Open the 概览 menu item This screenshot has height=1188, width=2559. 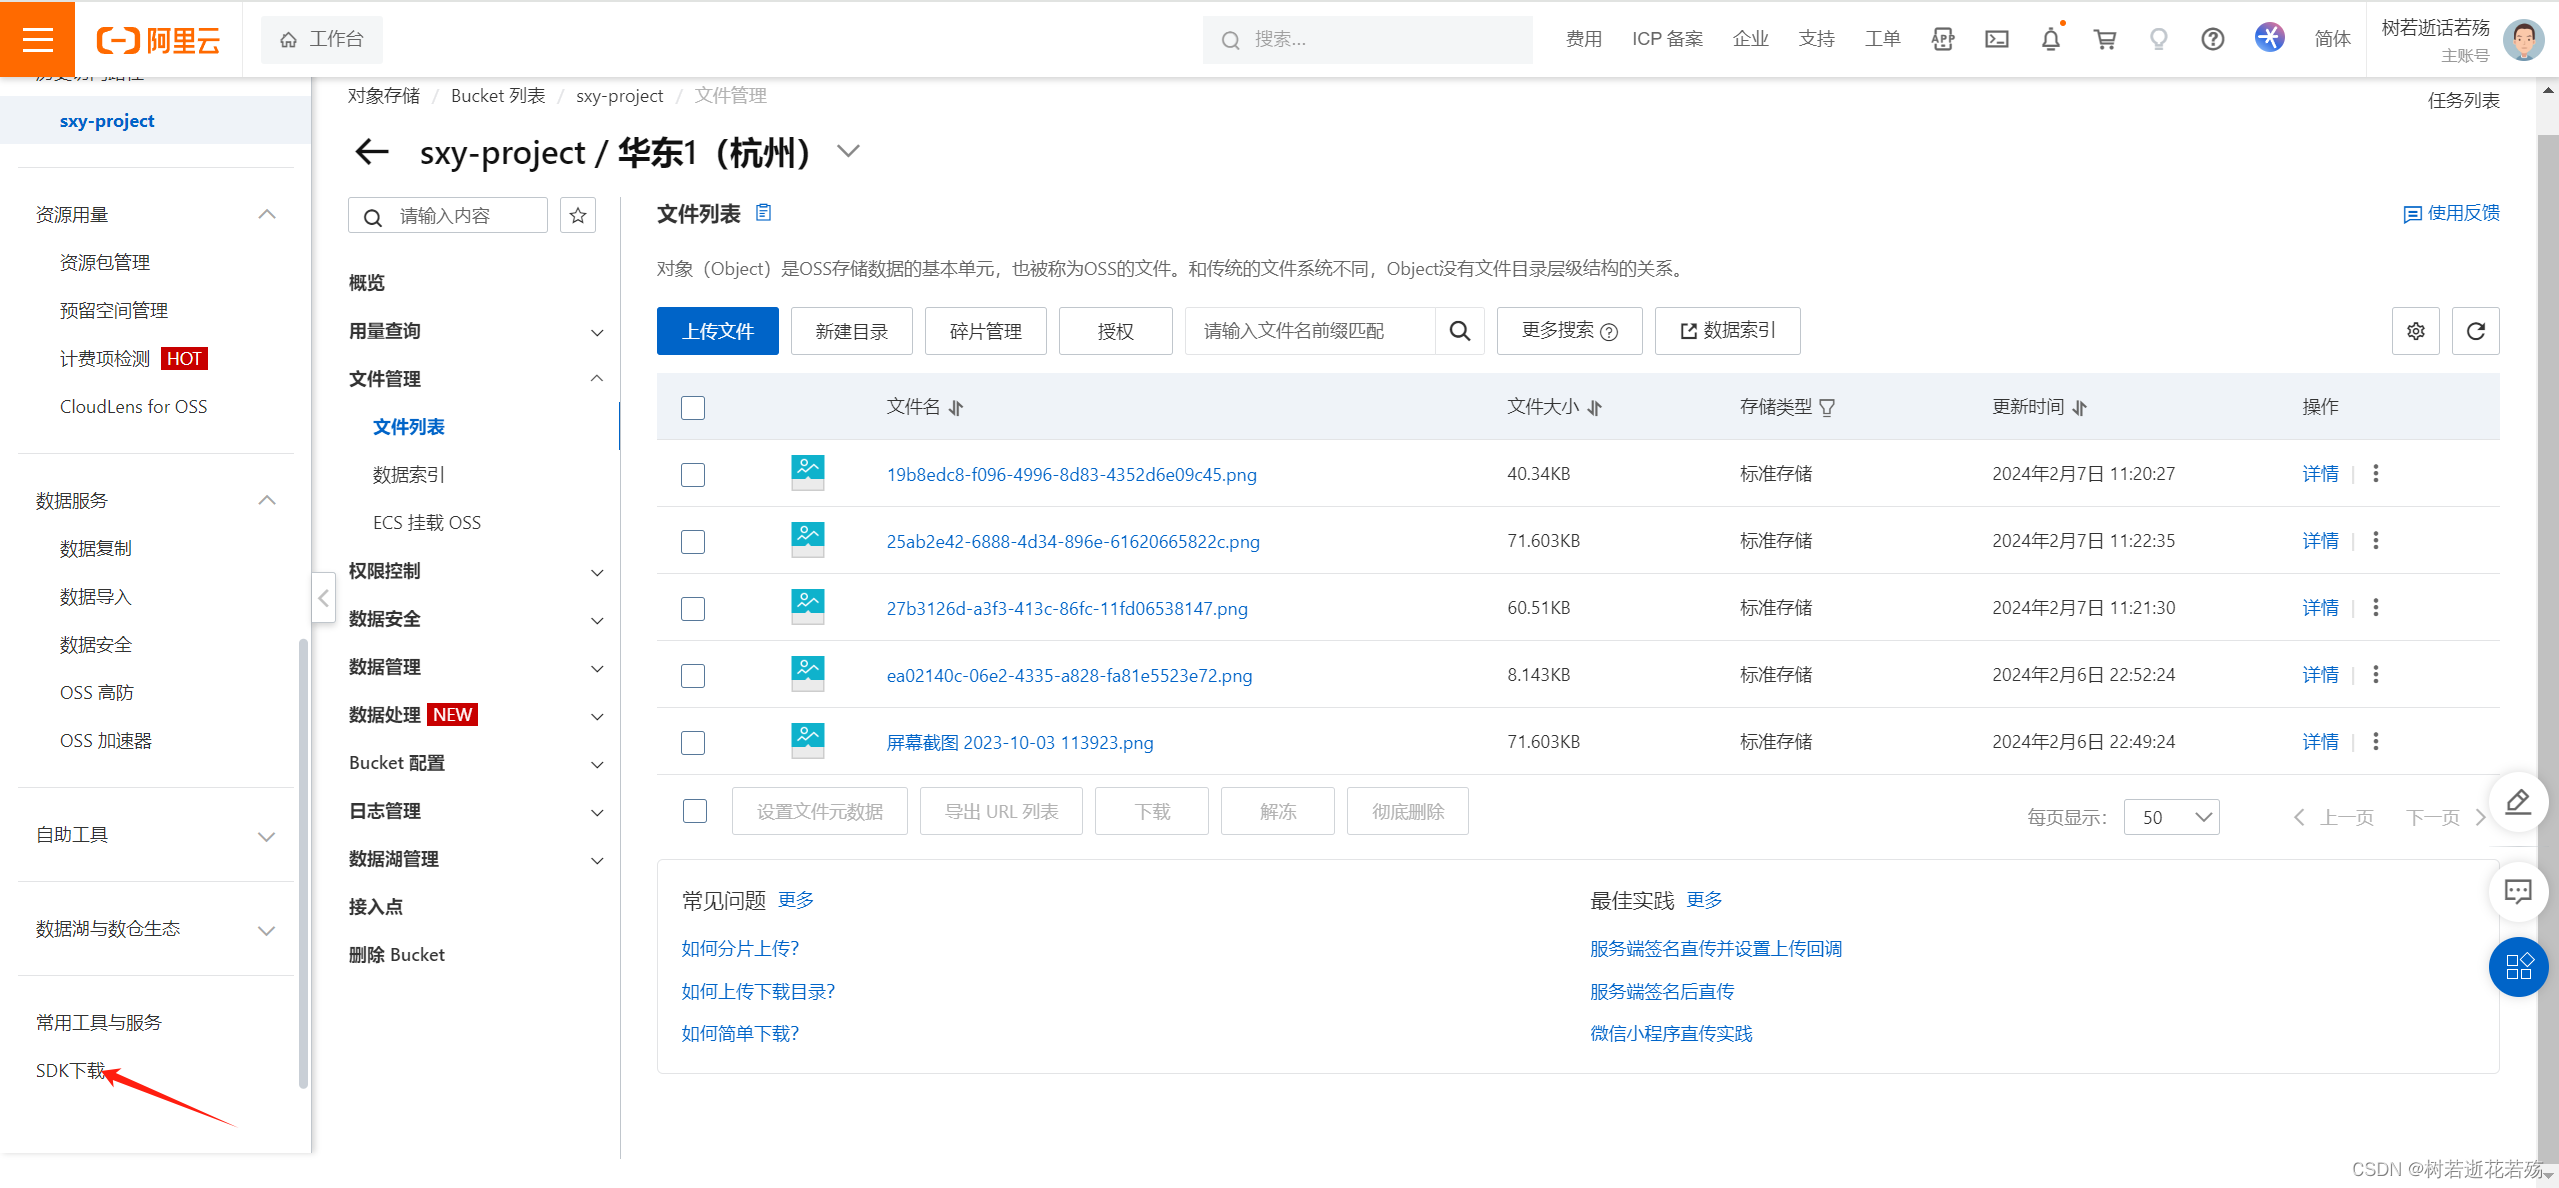(366, 283)
